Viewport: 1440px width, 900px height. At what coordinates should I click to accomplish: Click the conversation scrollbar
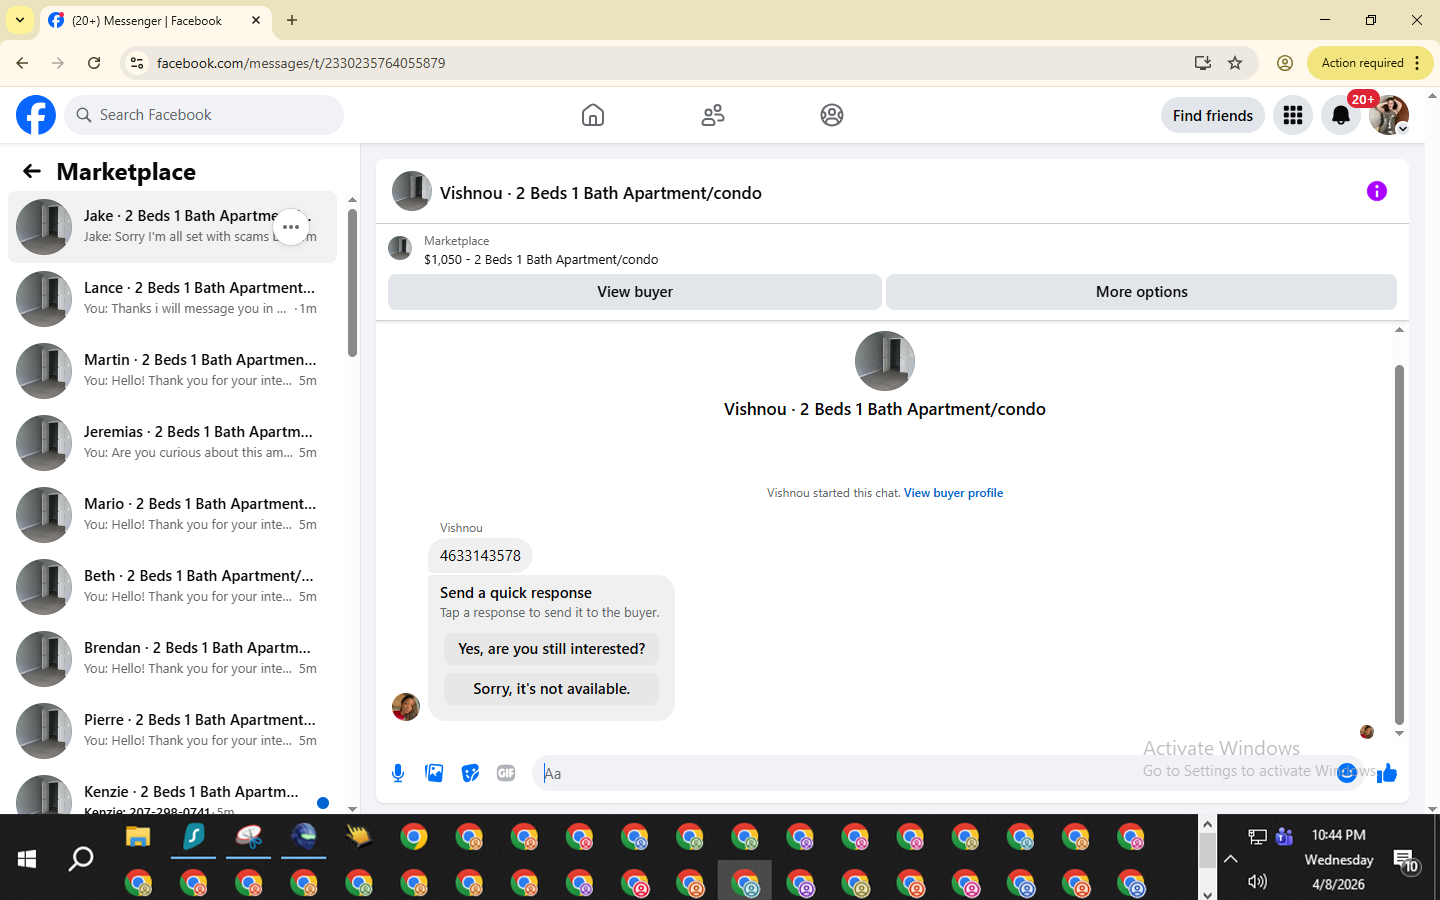[1399, 545]
